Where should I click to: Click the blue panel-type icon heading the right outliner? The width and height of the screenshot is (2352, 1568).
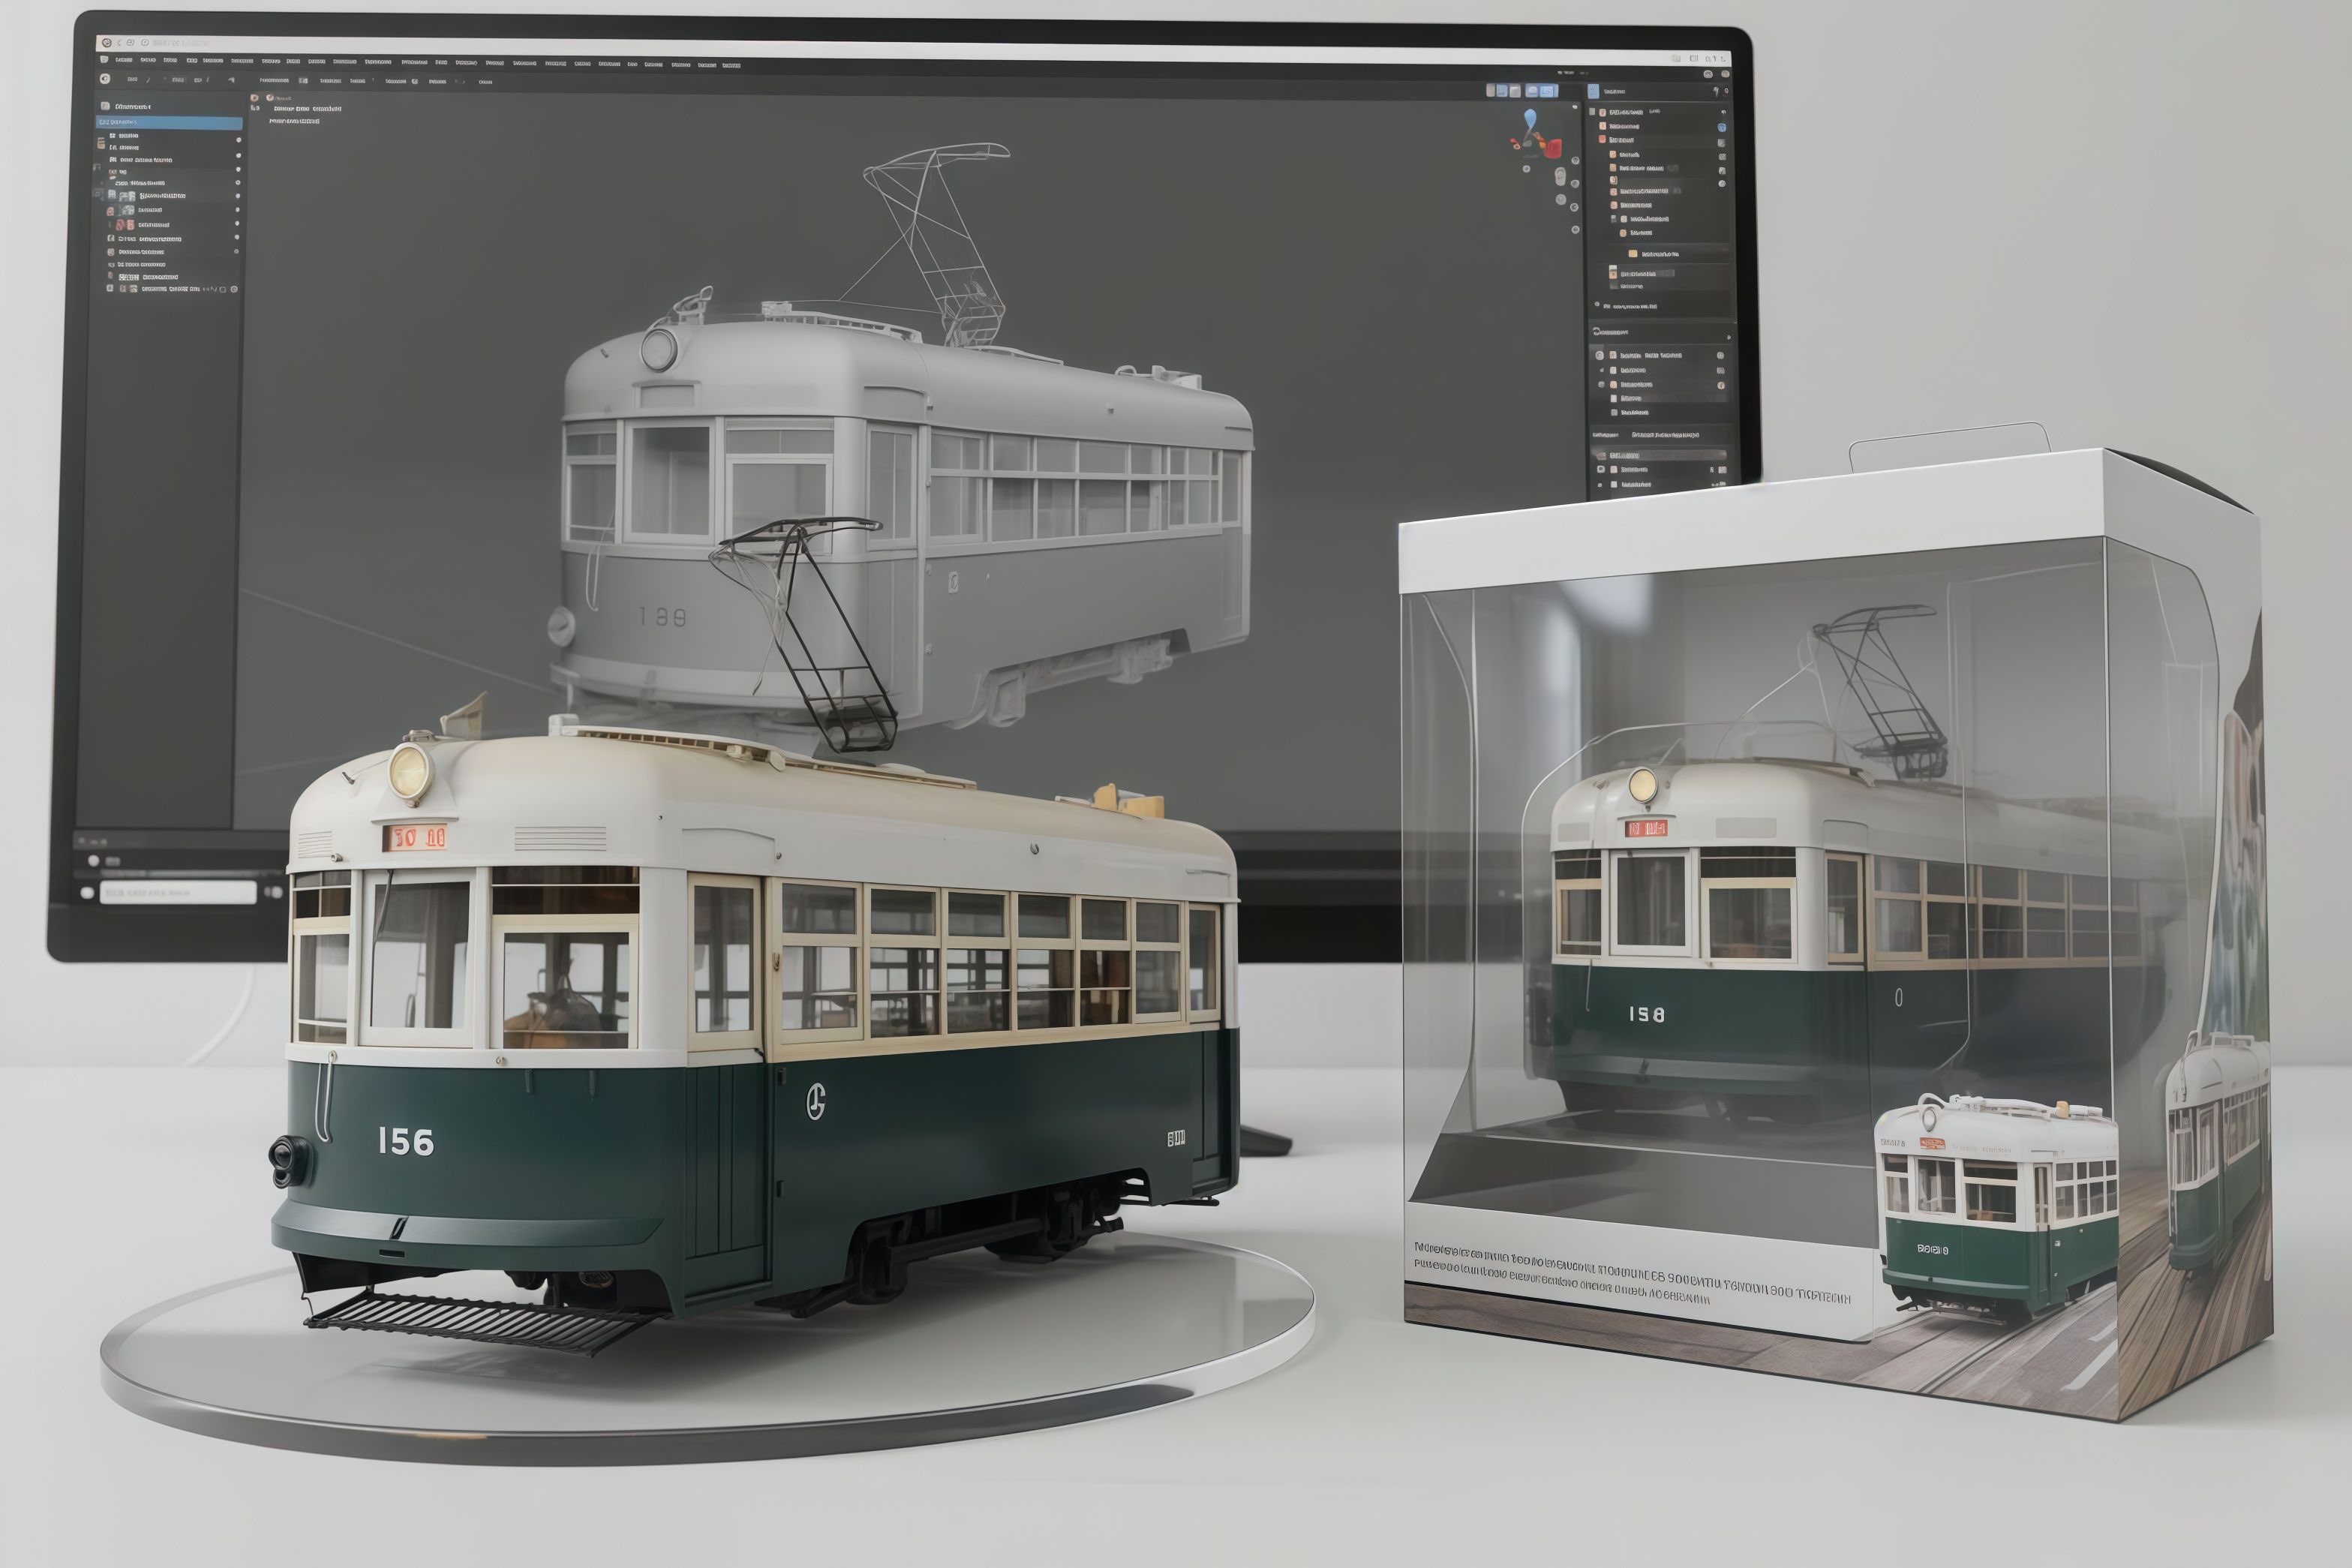coord(1593,91)
